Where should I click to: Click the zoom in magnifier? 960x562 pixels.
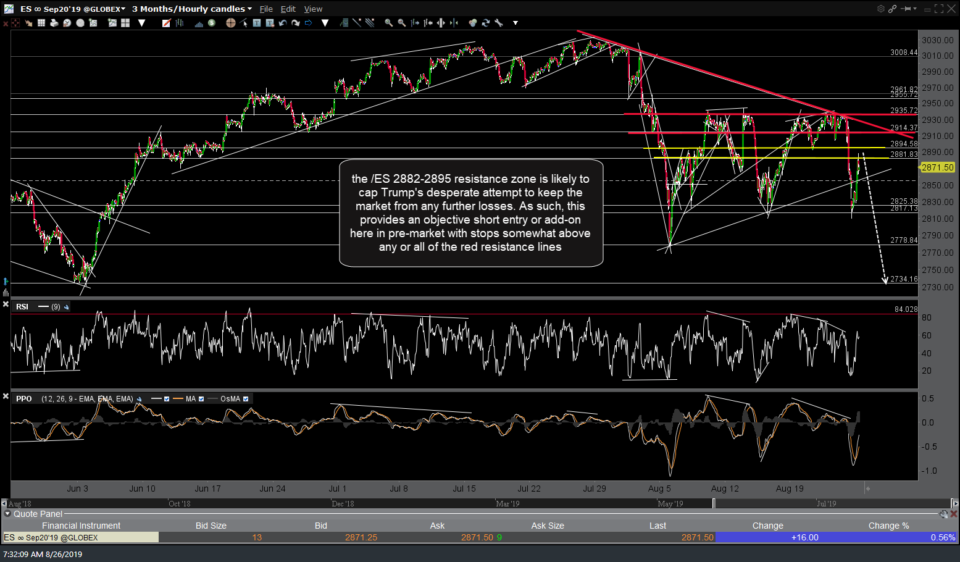pyautogui.click(x=389, y=23)
